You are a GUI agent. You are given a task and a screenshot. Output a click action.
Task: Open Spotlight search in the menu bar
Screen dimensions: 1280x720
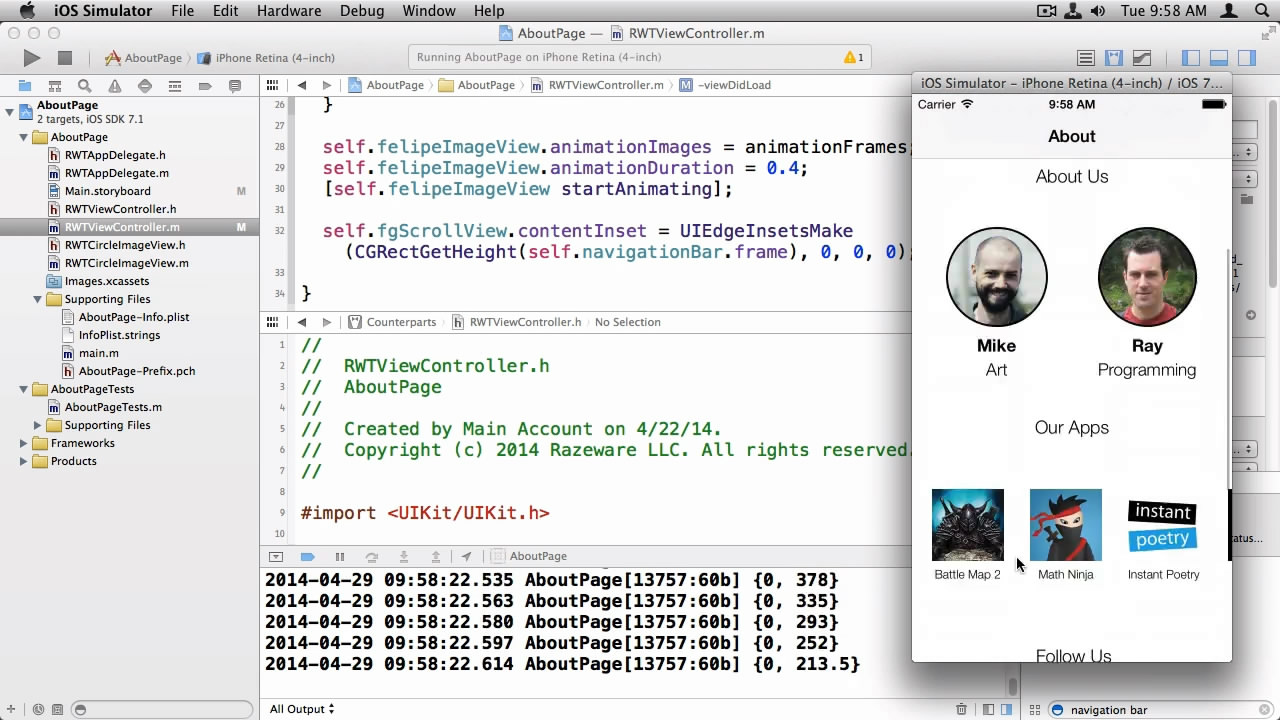click(1260, 11)
